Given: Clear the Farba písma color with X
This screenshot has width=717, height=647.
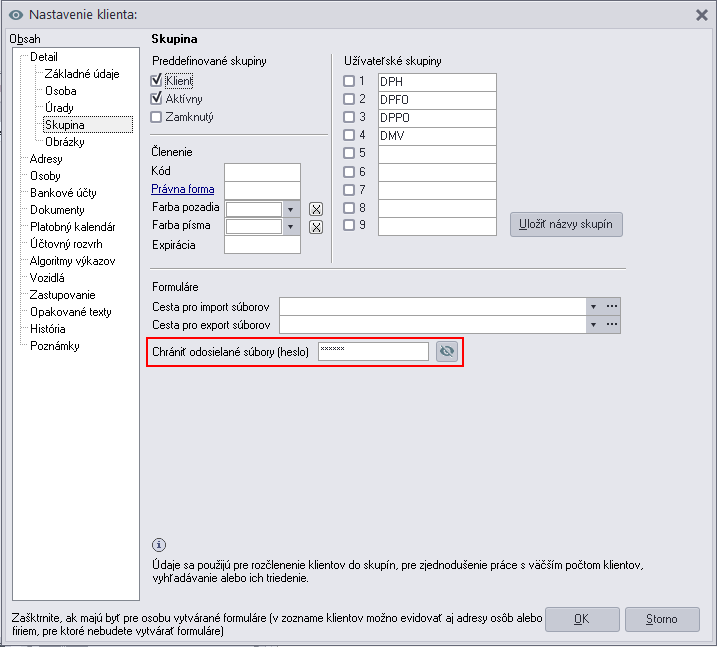Looking at the screenshot, I should point(316,227).
